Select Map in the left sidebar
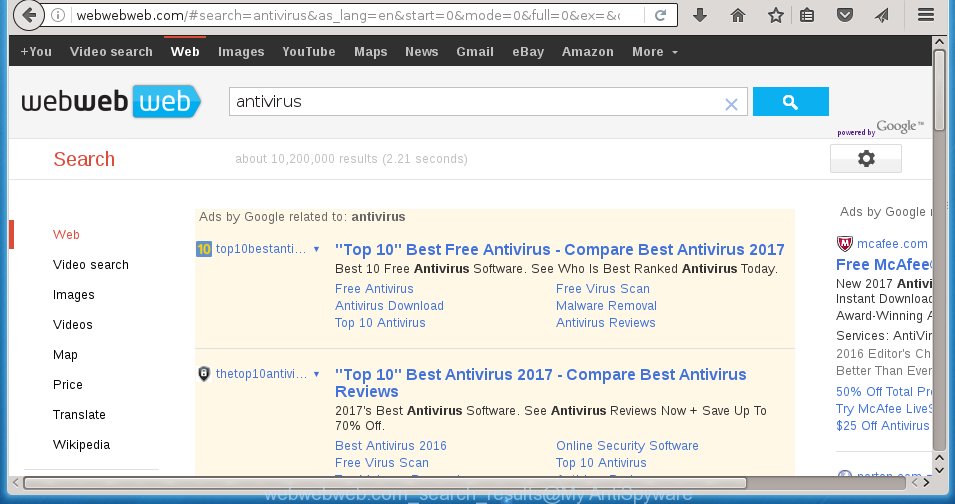Screen dimensions: 955x504 (65, 355)
